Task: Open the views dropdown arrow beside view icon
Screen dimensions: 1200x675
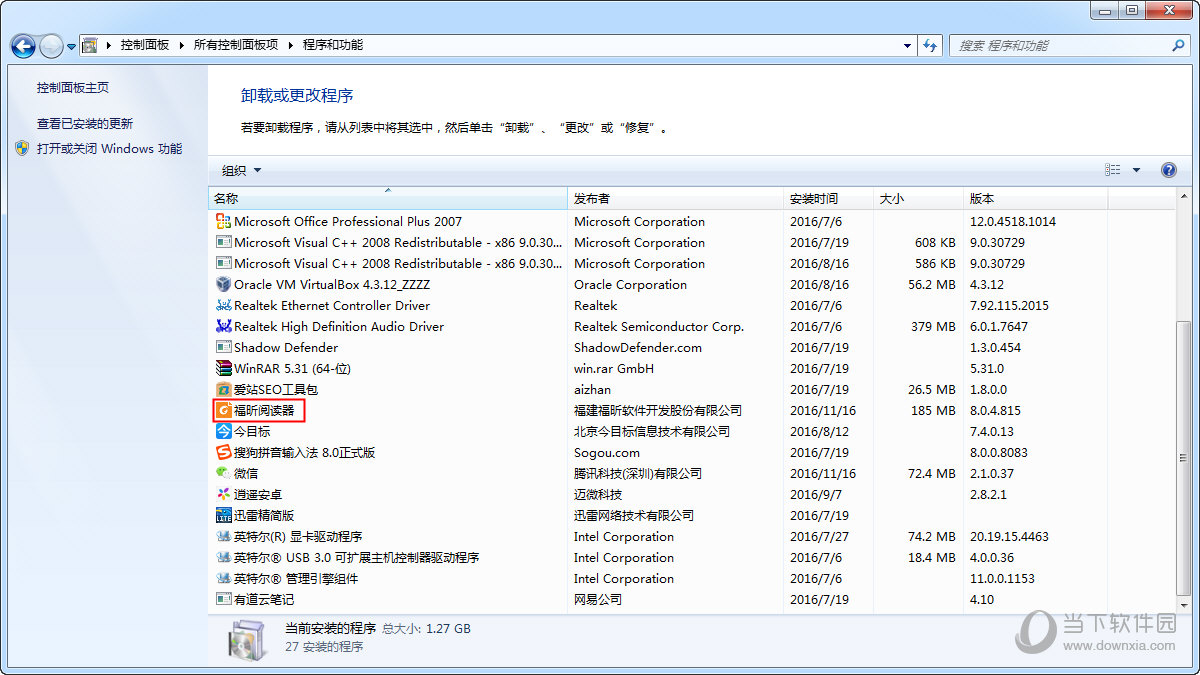Action: click(x=1136, y=169)
